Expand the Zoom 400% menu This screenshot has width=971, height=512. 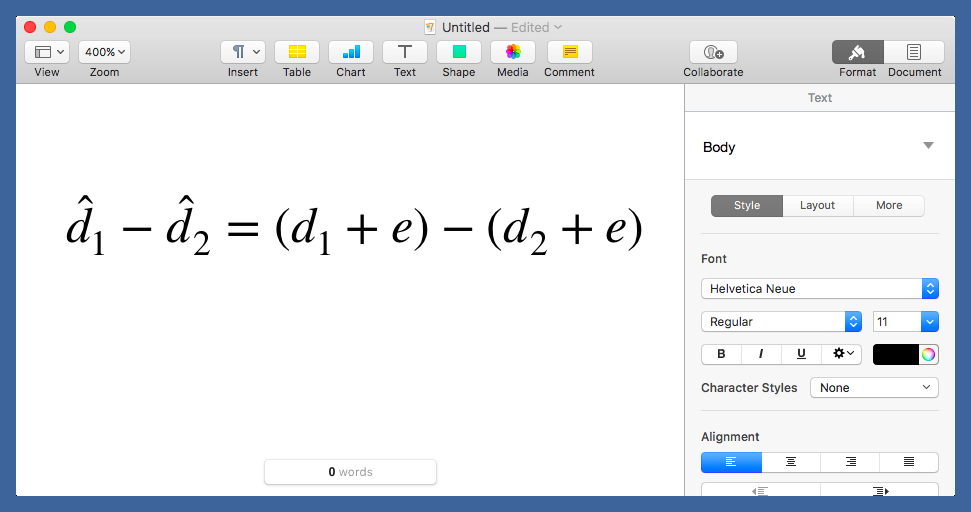[104, 52]
